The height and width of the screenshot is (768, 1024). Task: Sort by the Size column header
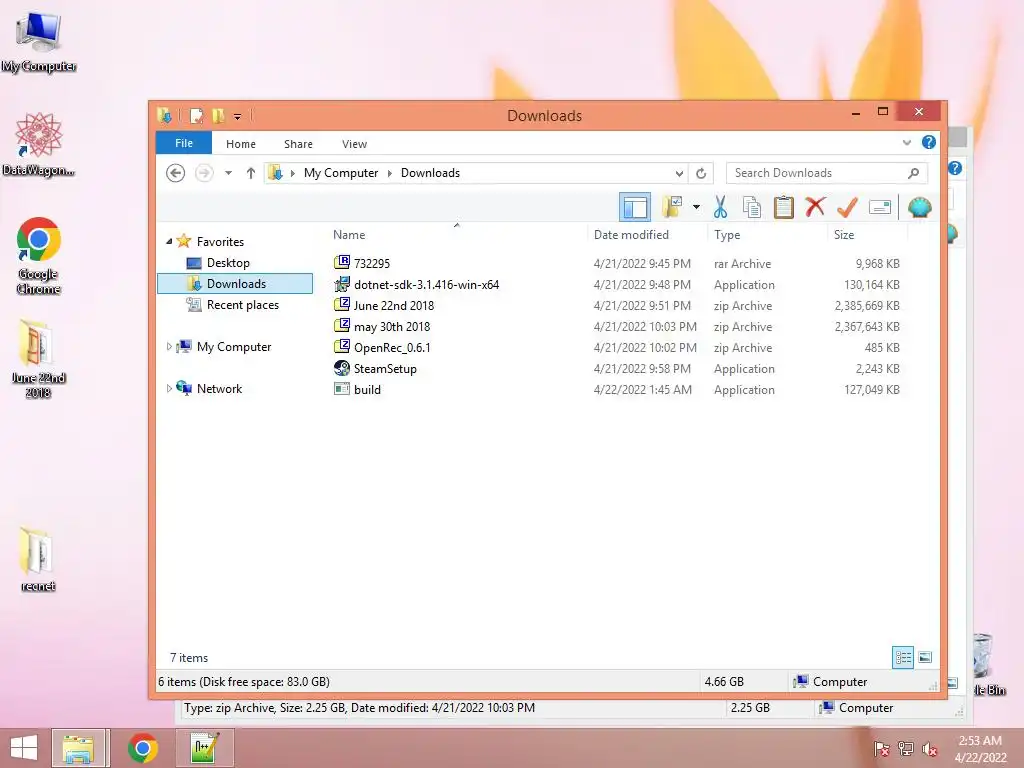(x=844, y=234)
